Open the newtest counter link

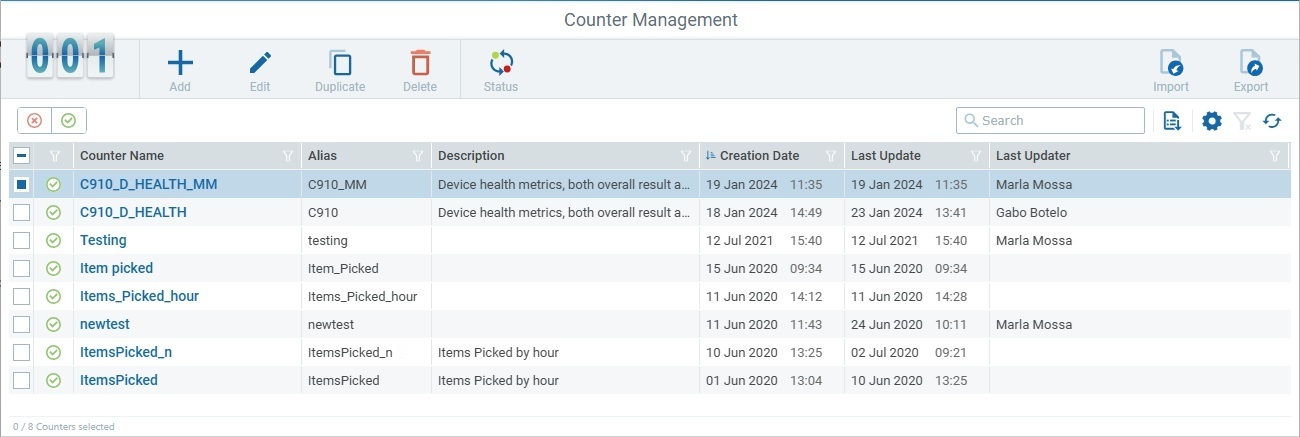point(105,324)
